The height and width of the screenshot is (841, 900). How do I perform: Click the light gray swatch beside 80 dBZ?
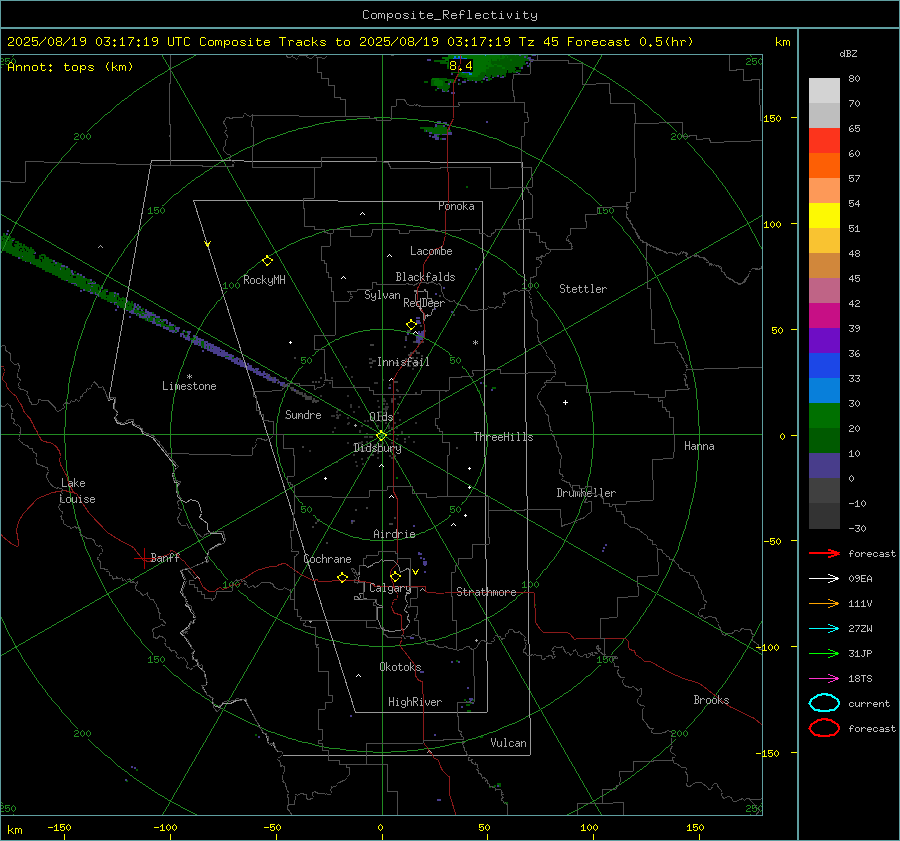(x=824, y=91)
